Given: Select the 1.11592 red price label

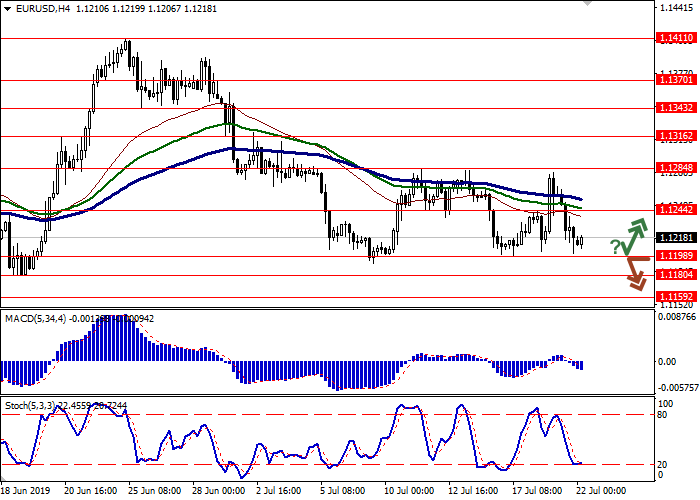Looking at the screenshot, I should [x=677, y=298].
